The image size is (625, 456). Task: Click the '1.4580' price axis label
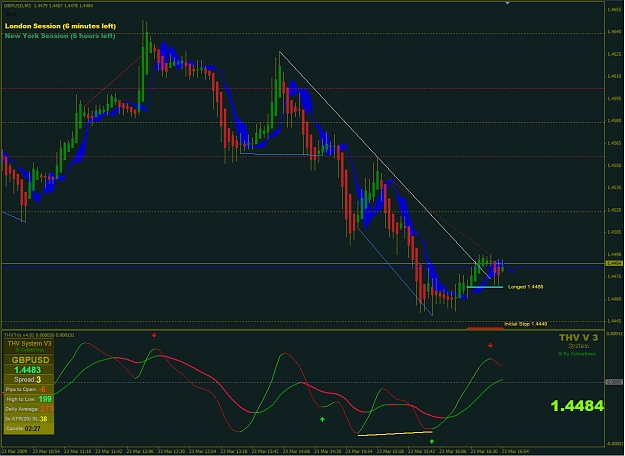614,120
